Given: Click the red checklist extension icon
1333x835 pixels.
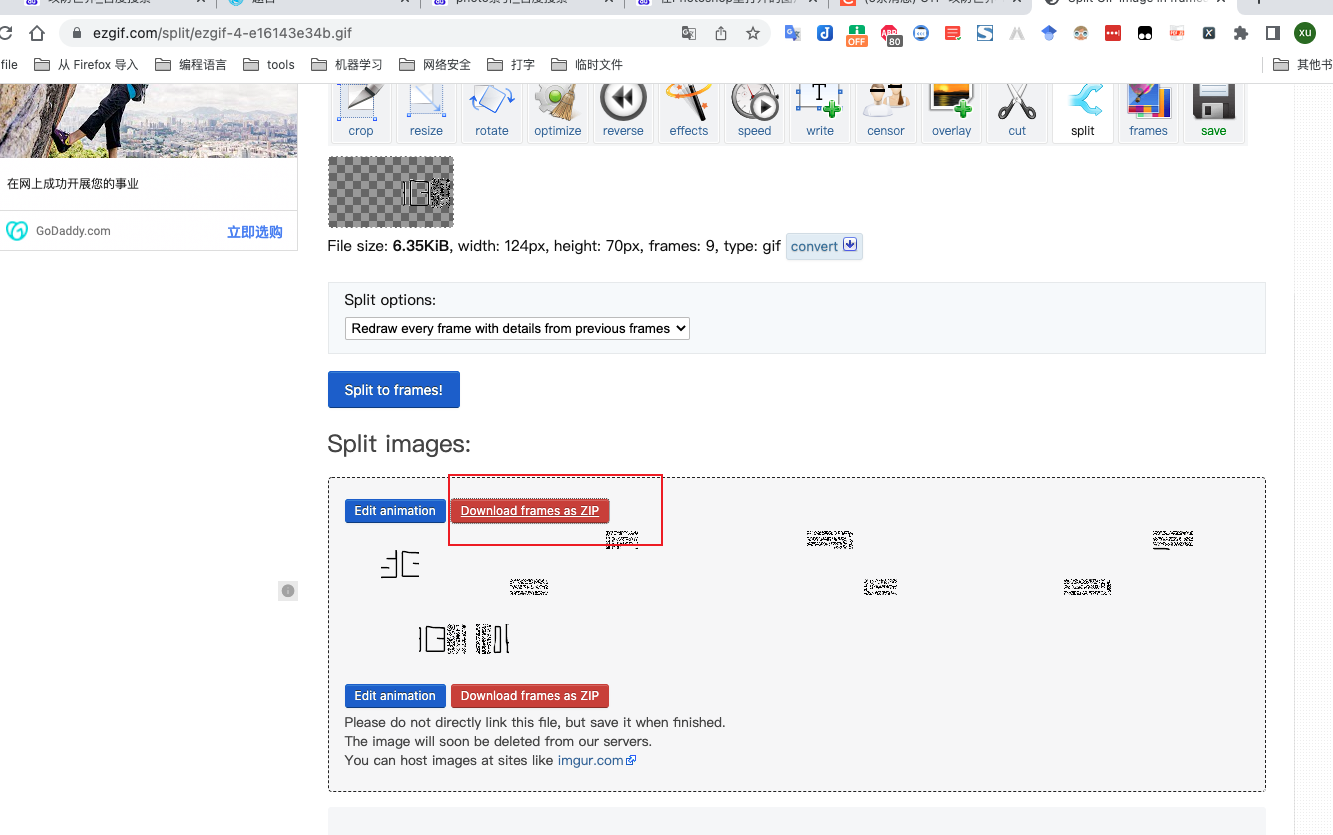Looking at the screenshot, I should pyautogui.click(x=953, y=33).
